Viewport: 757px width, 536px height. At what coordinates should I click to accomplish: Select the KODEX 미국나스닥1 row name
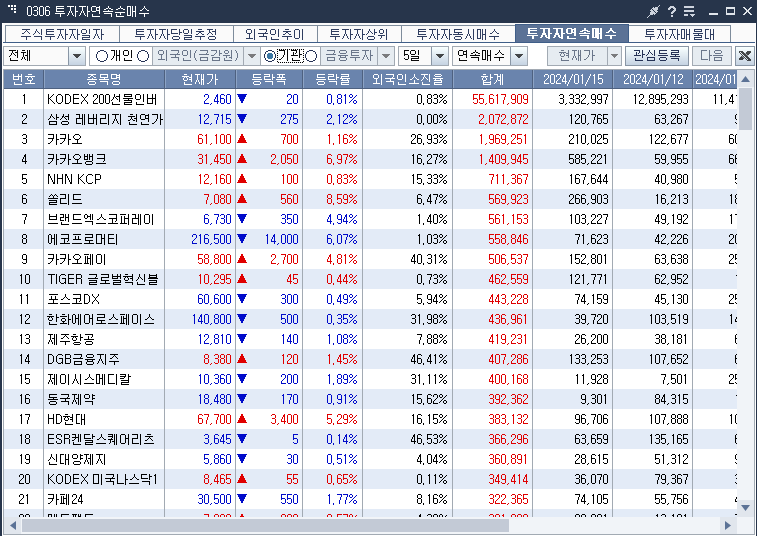pos(102,480)
